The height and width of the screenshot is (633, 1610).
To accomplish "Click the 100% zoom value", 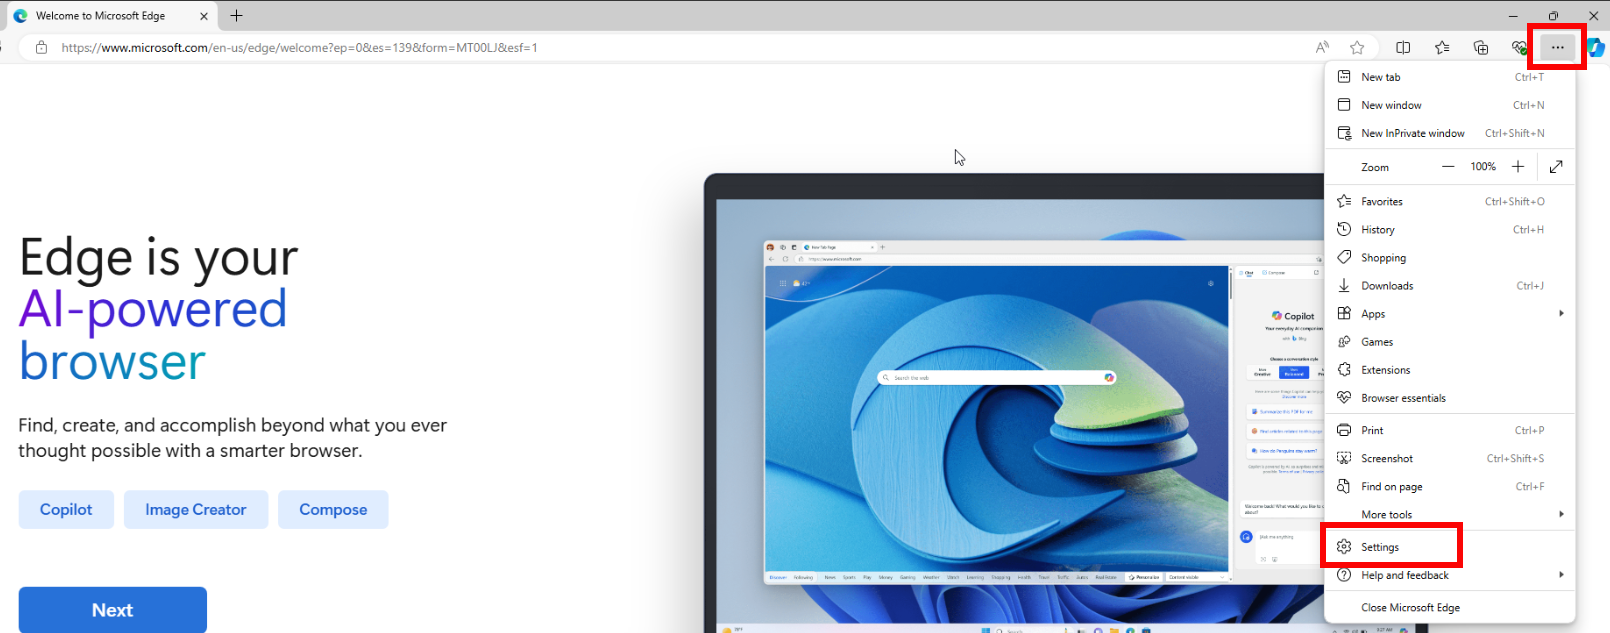I will 1483,167.
